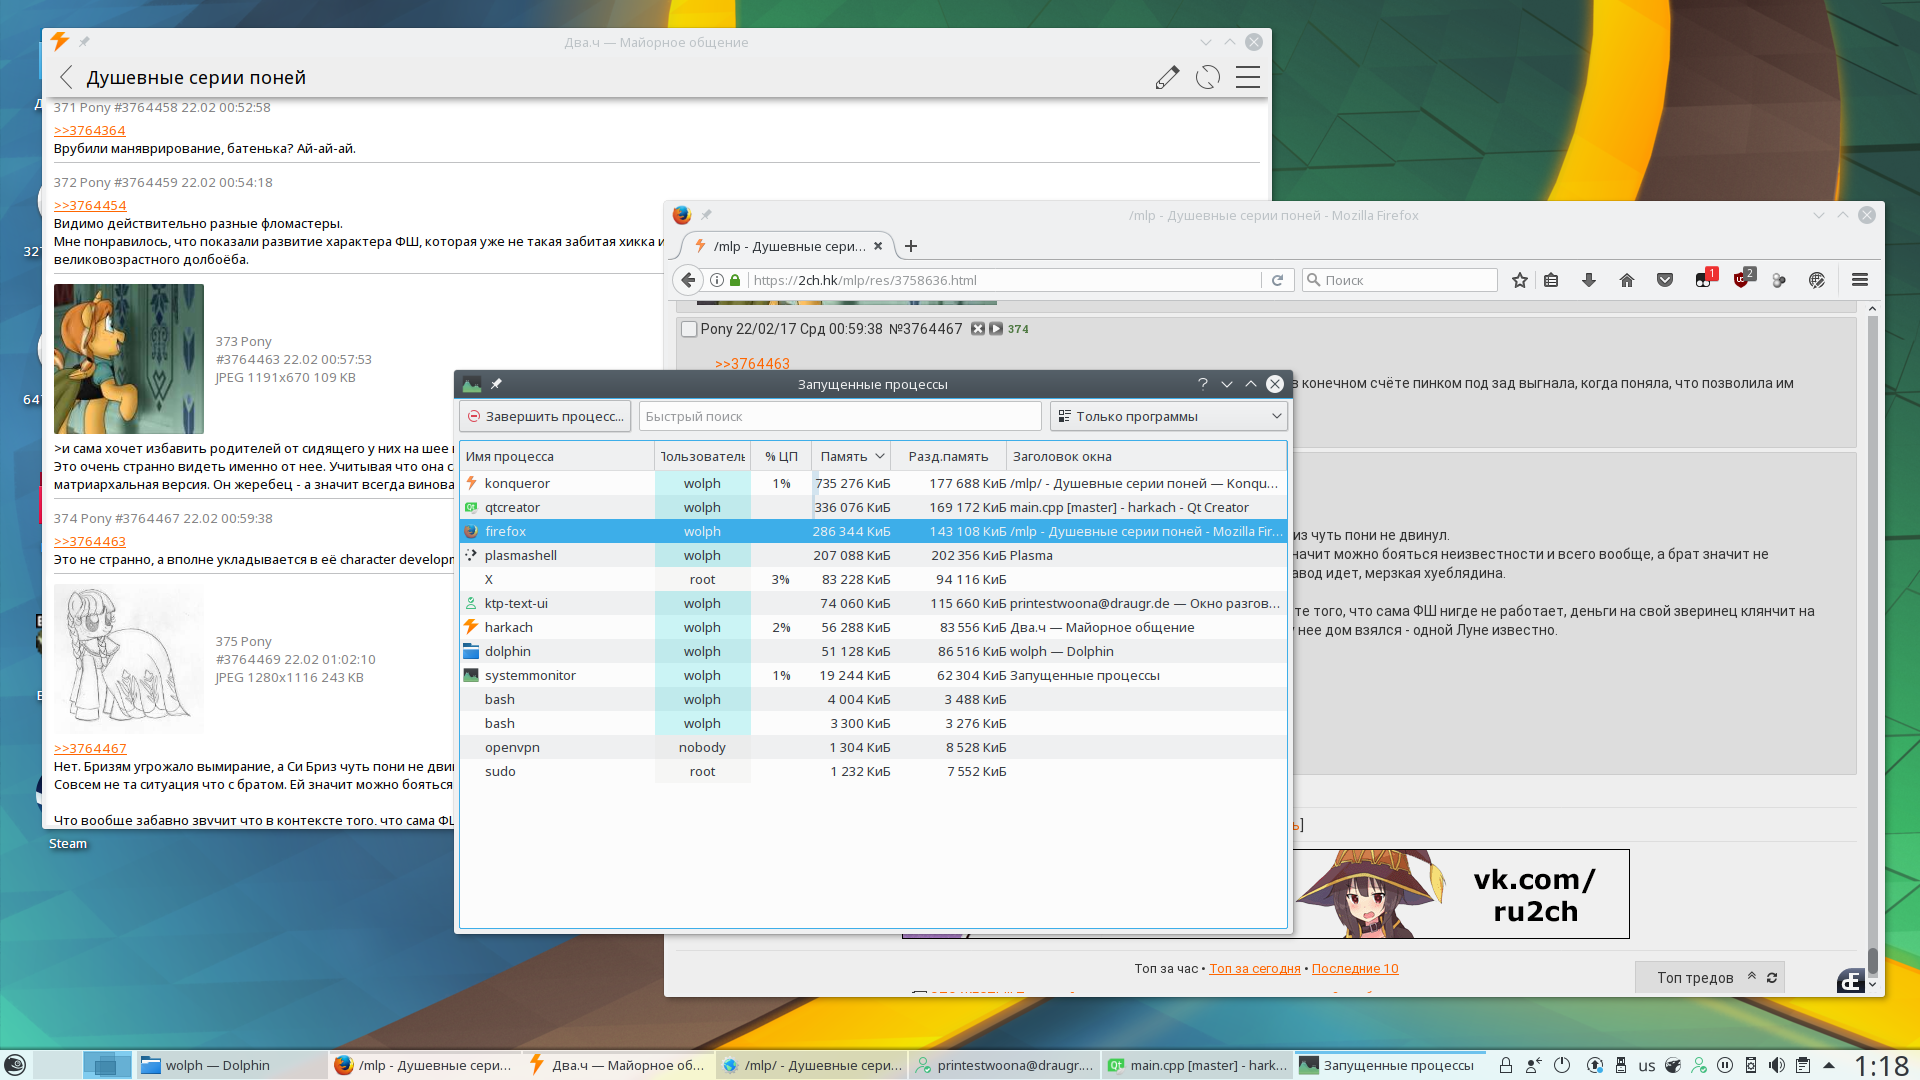
Task: Switch to 'main.cpp [master]' taskbar entry
Action: tap(1197, 1065)
